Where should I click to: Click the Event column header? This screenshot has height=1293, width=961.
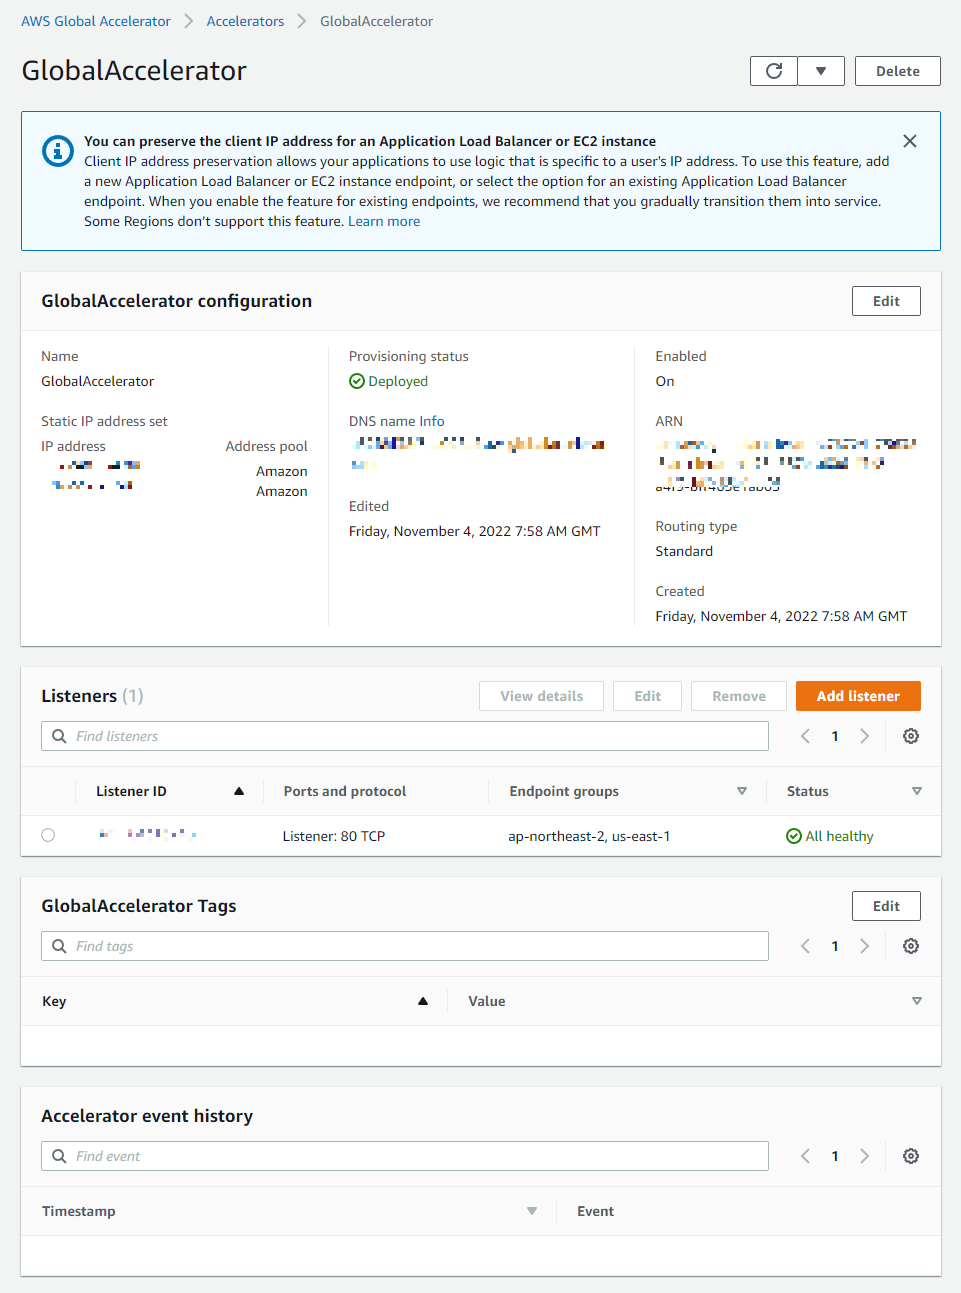point(596,1211)
